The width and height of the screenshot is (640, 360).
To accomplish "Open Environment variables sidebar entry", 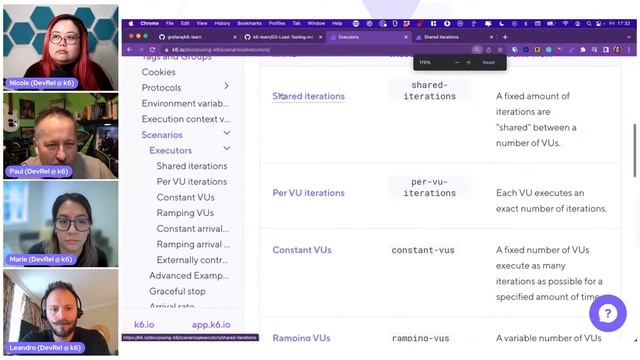I will tap(185, 104).
